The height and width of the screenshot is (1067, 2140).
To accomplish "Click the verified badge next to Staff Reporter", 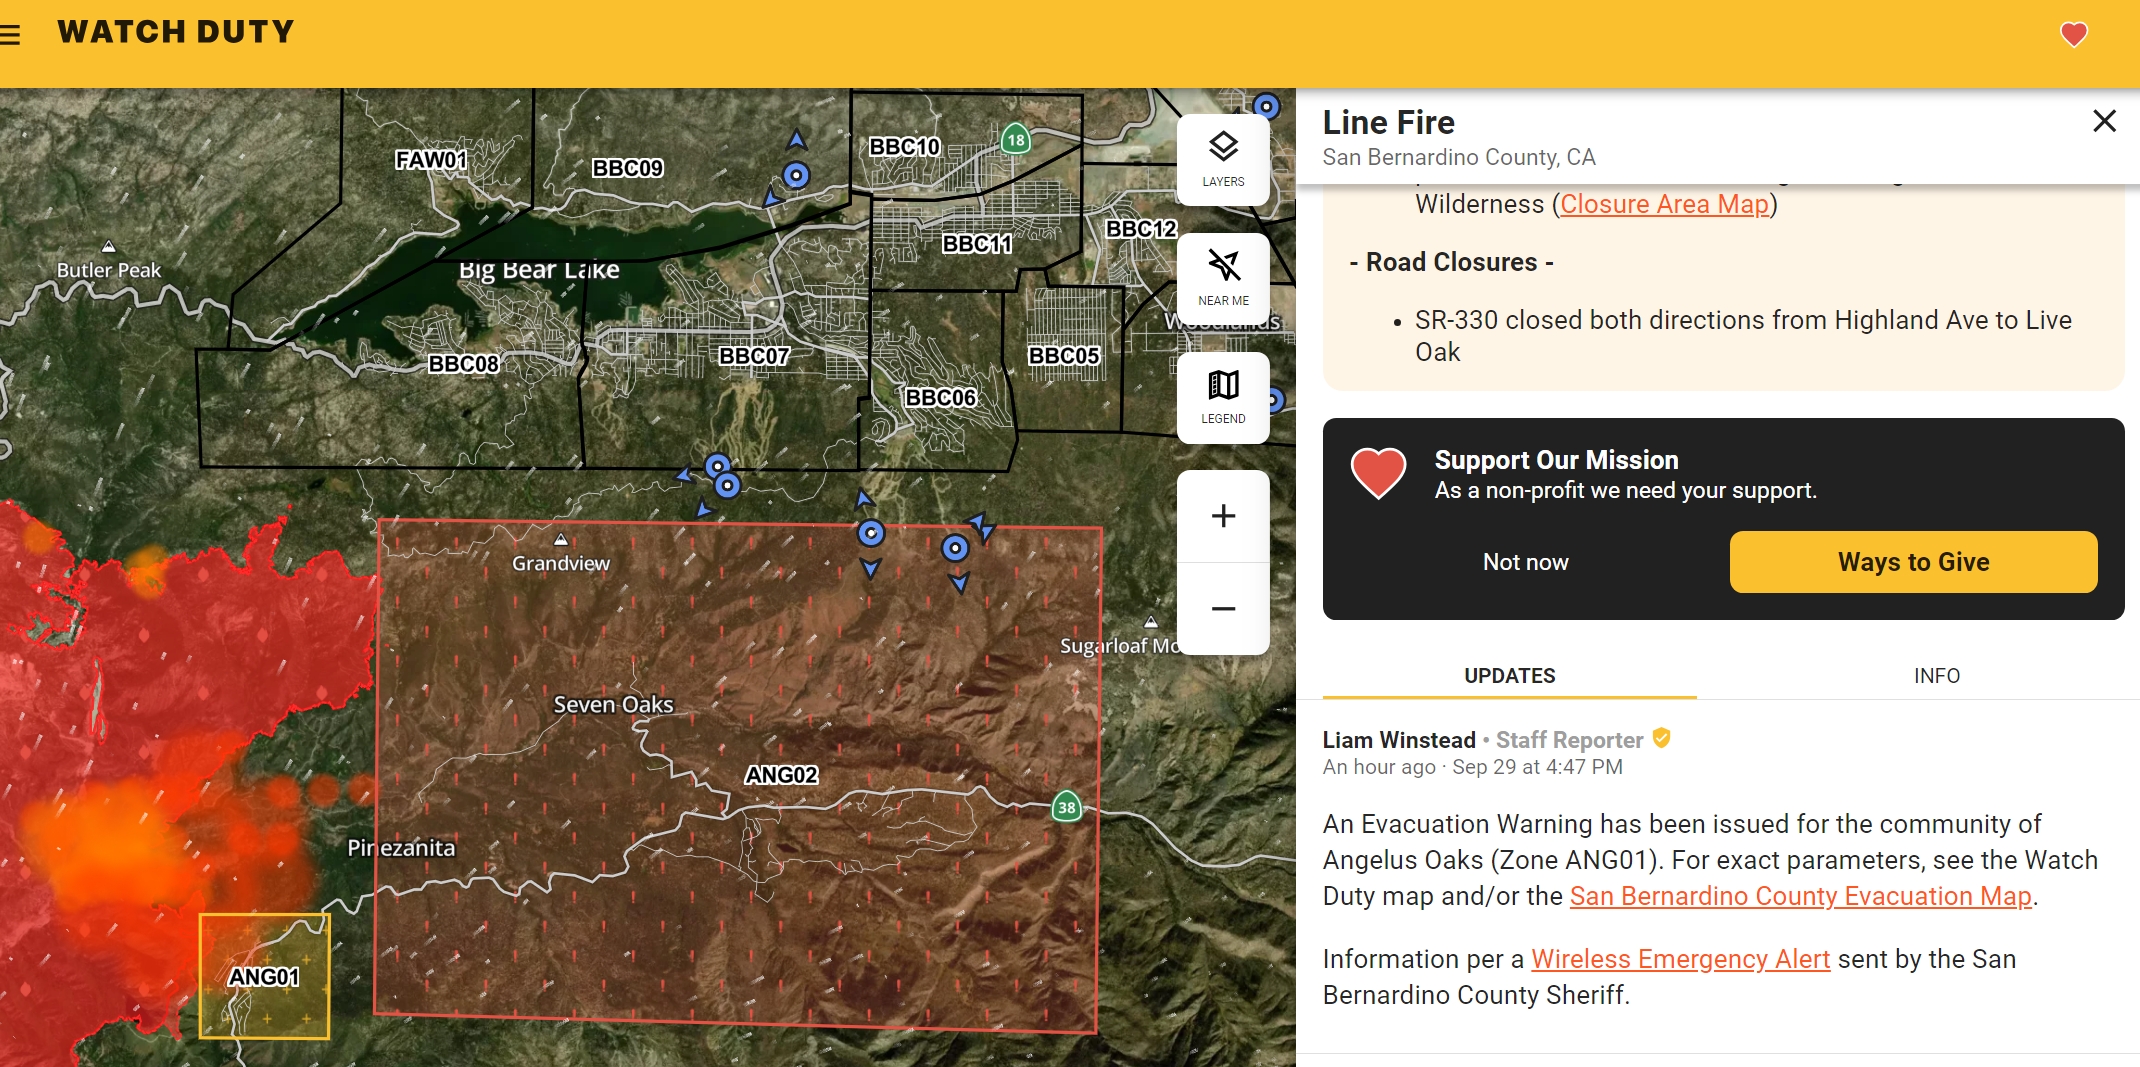I will (1662, 738).
